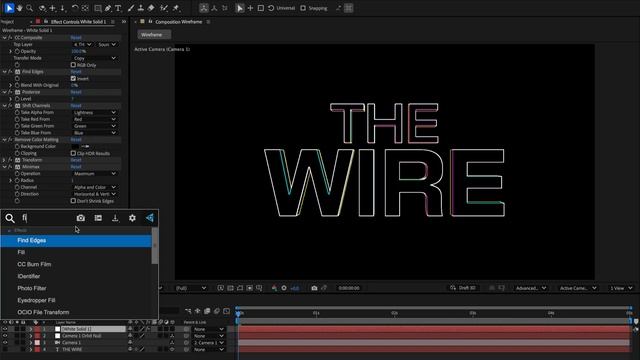Select the Selection tool in the top toolbar
Viewport: 640px width, 360px height.
(x=9, y=8)
